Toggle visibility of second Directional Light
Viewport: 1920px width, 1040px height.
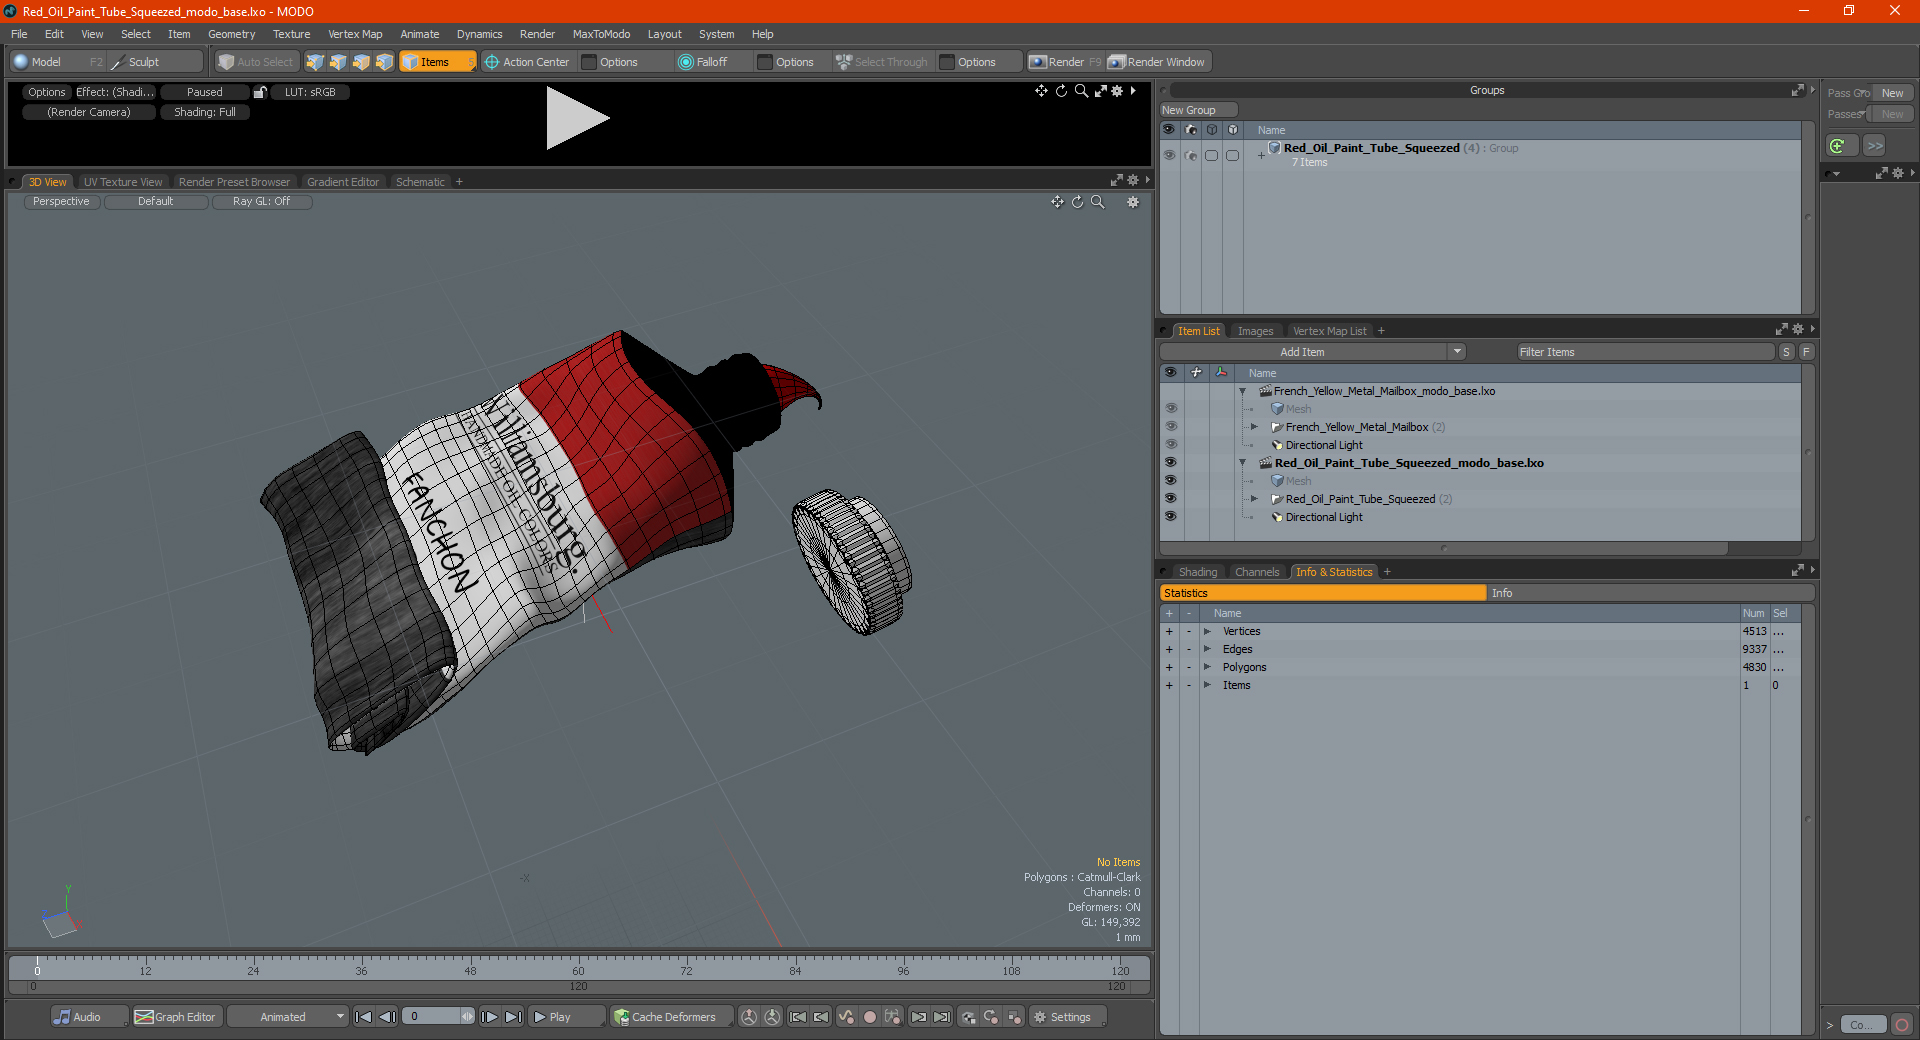click(1170, 517)
